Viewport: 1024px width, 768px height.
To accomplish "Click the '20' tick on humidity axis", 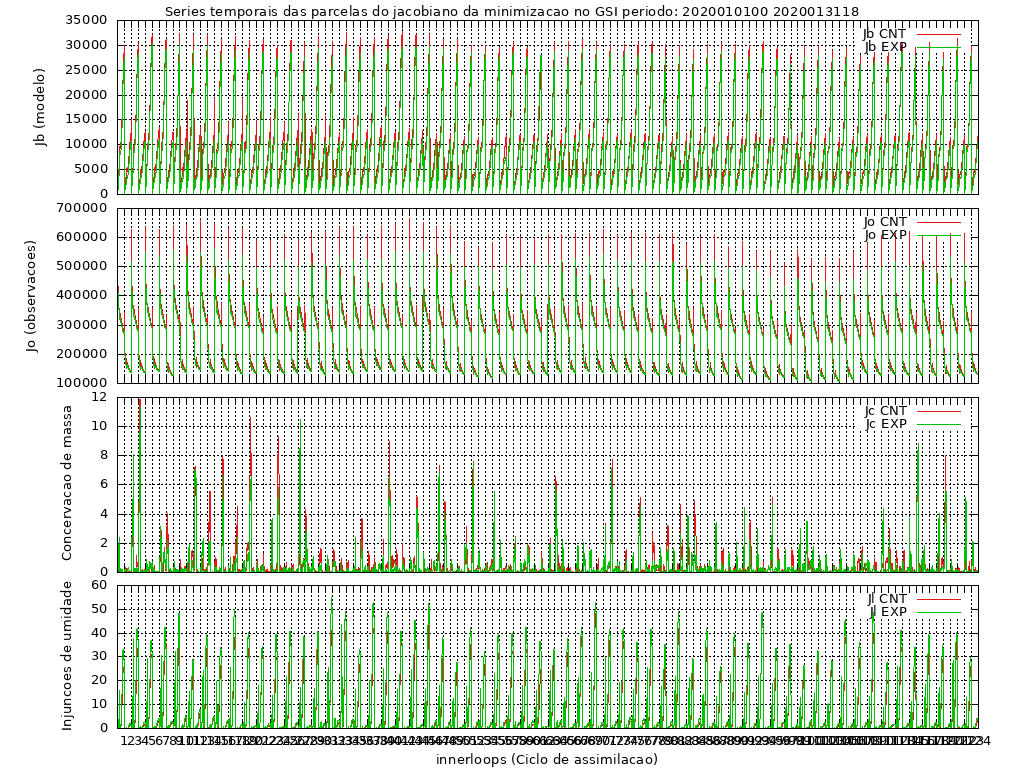I will (x=99, y=680).
